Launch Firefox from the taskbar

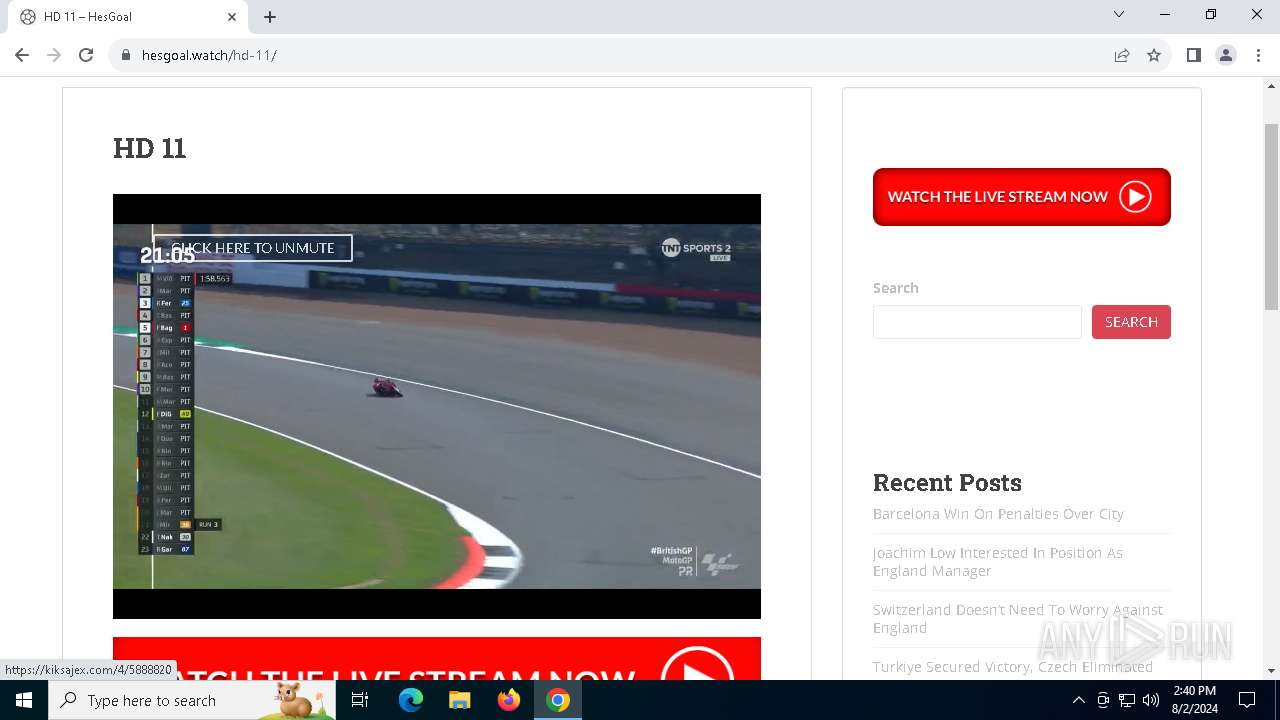(508, 700)
